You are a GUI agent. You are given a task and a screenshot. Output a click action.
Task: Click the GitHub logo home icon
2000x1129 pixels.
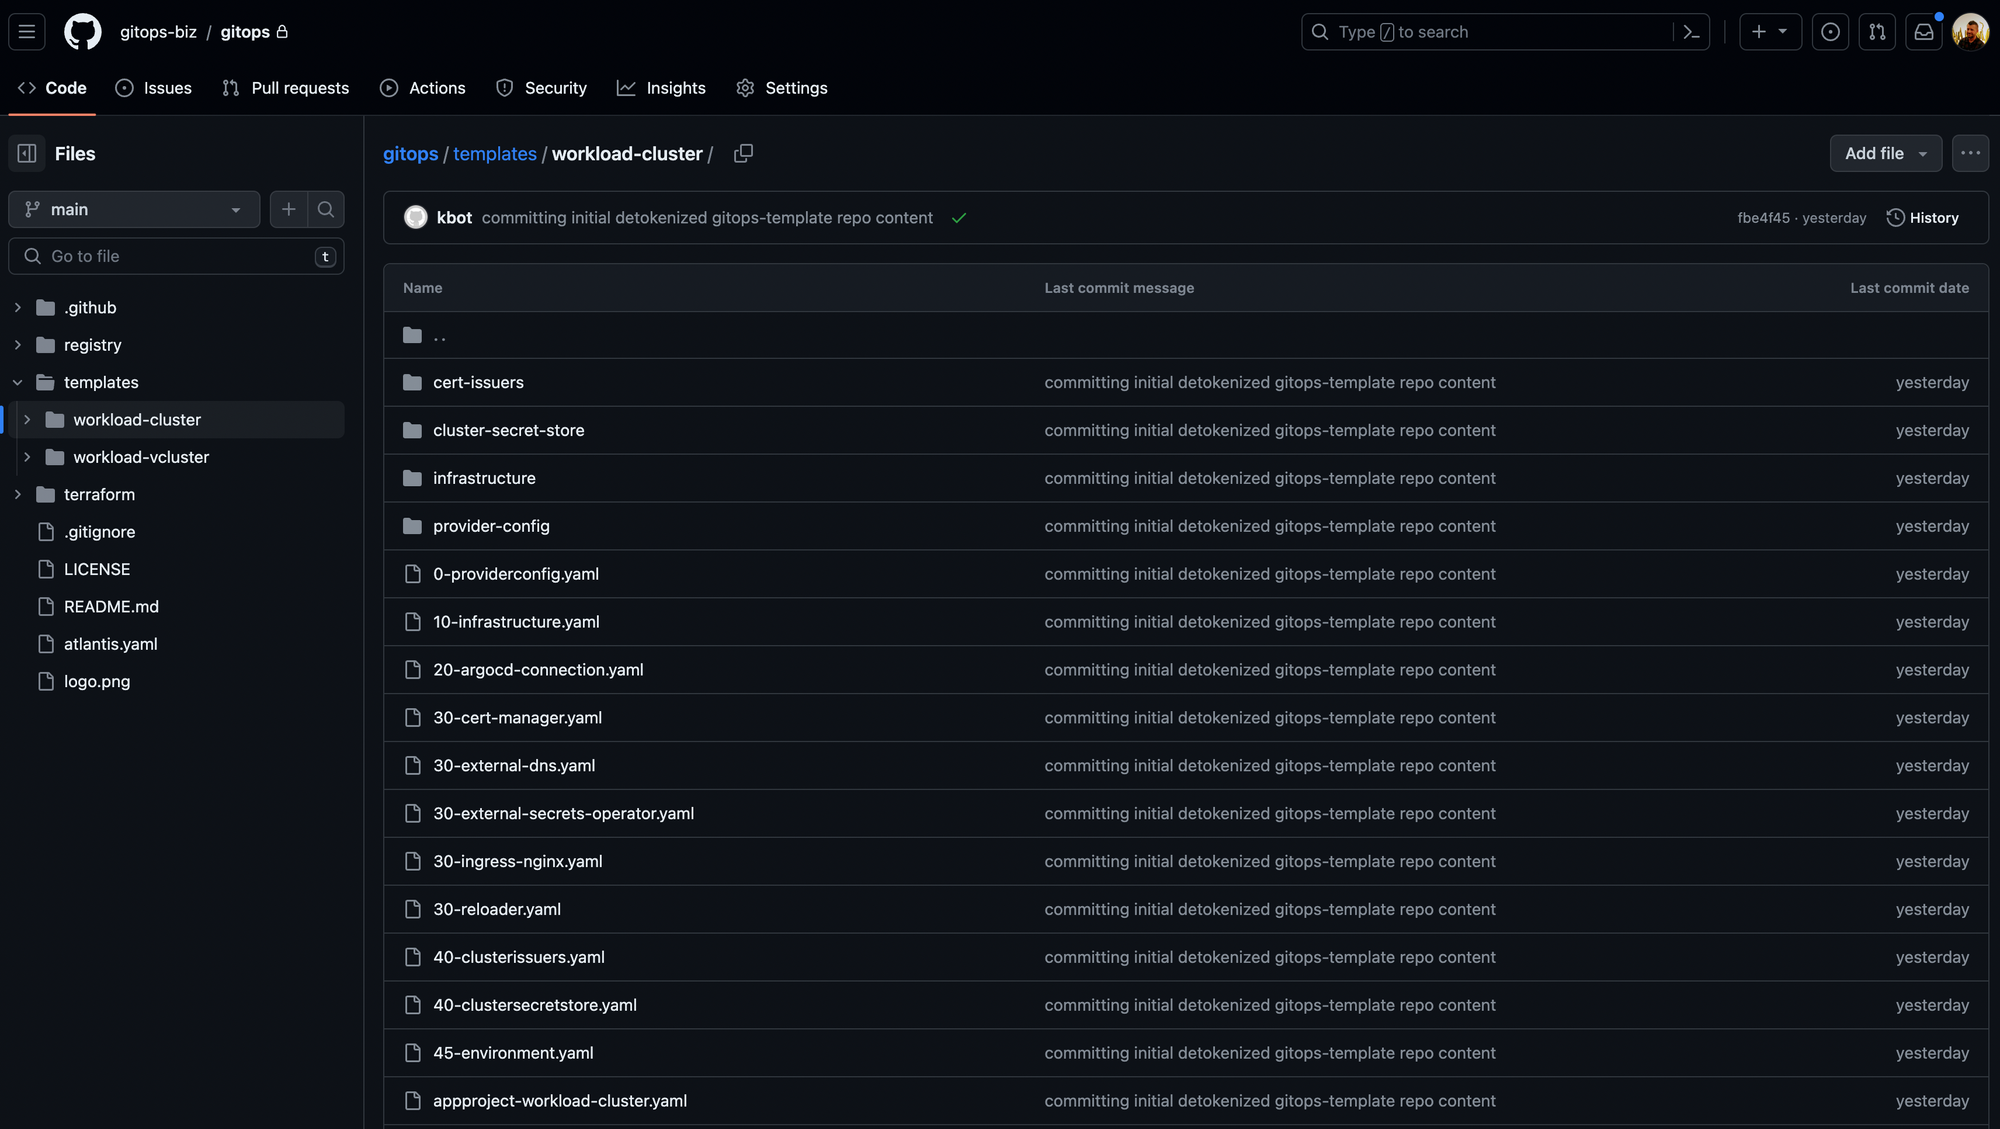coord(83,32)
